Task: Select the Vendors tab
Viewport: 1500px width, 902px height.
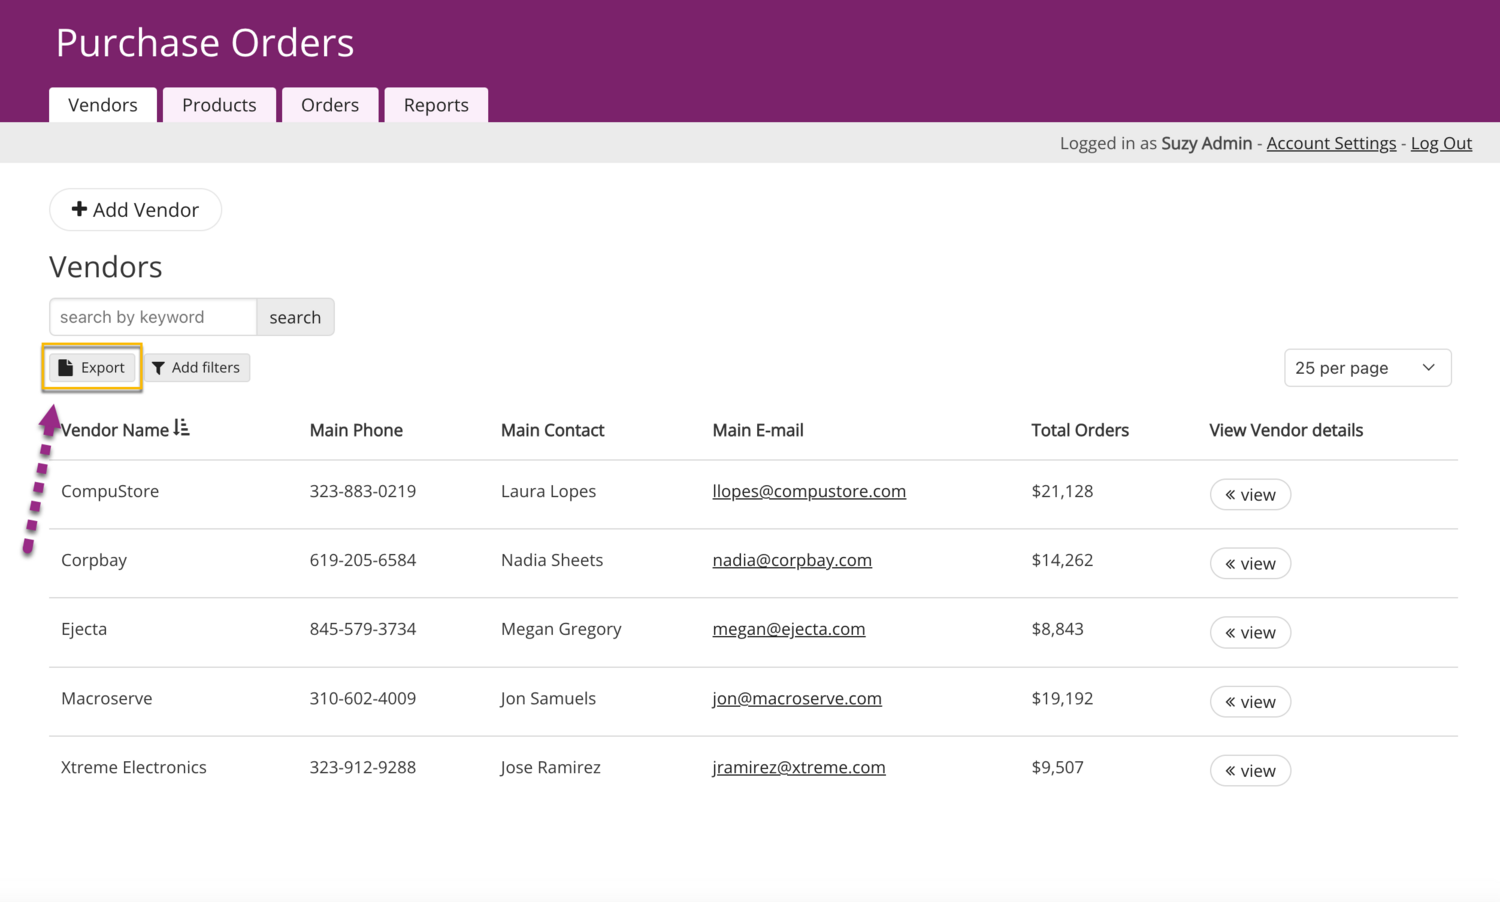Action: (103, 105)
